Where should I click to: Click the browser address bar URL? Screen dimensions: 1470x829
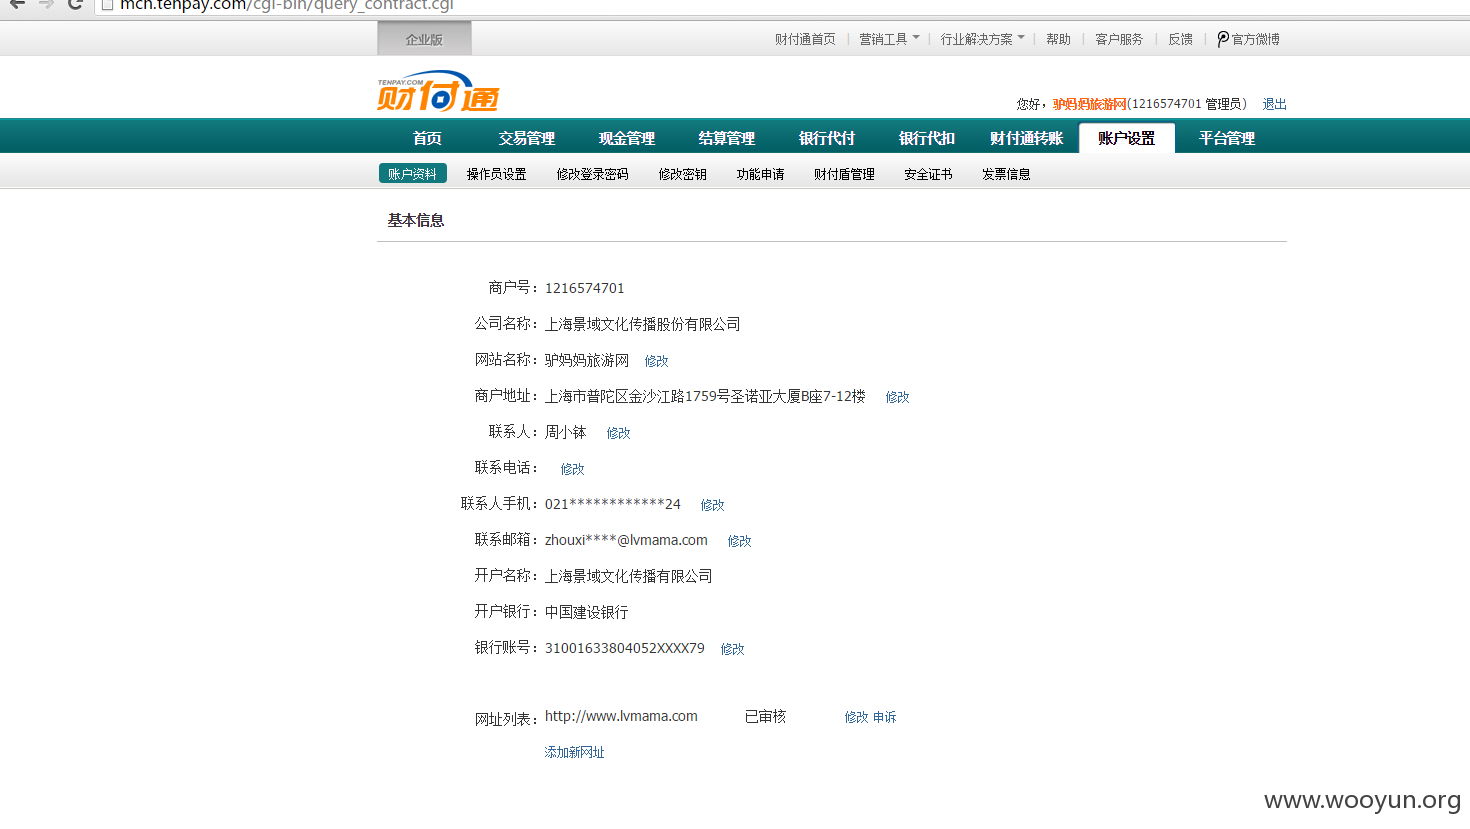pos(287,5)
